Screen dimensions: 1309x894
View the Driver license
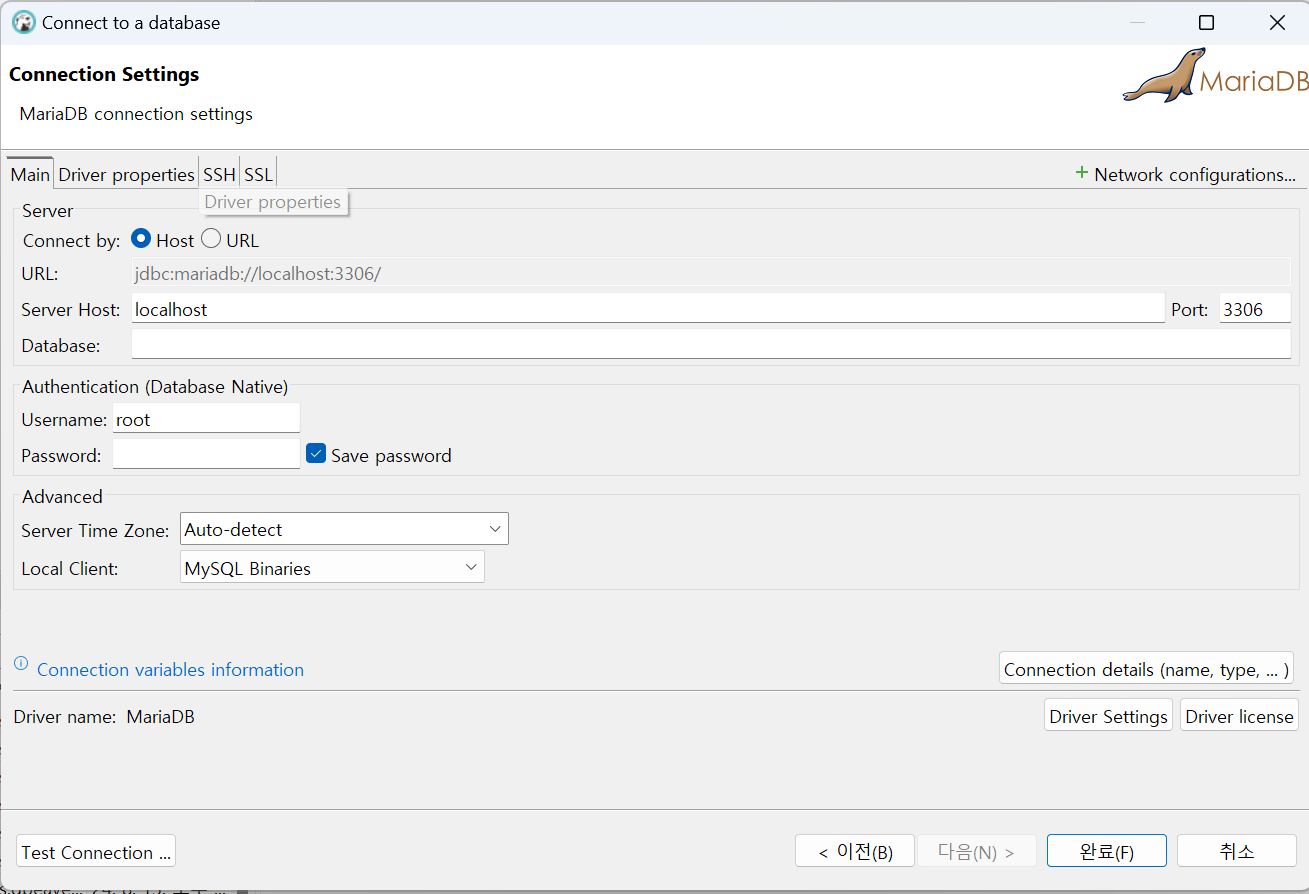1239,716
